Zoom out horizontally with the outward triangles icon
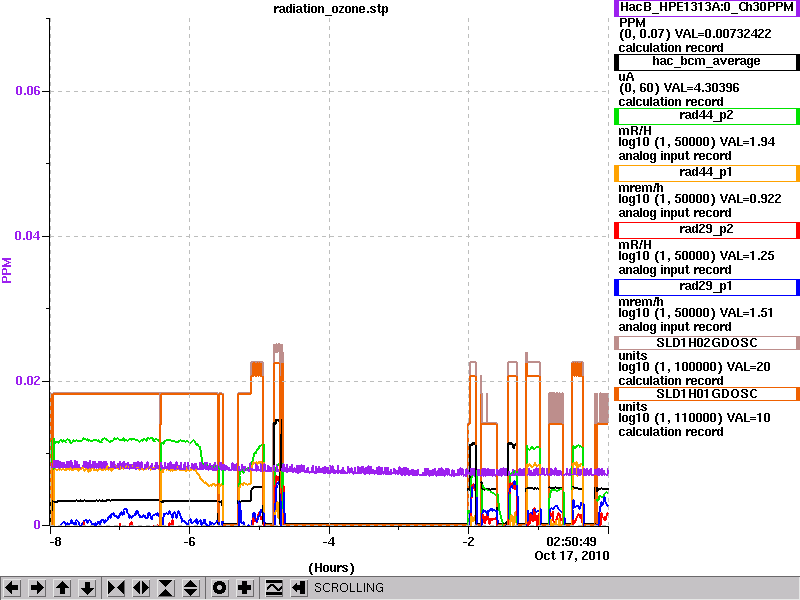 pos(141,588)
